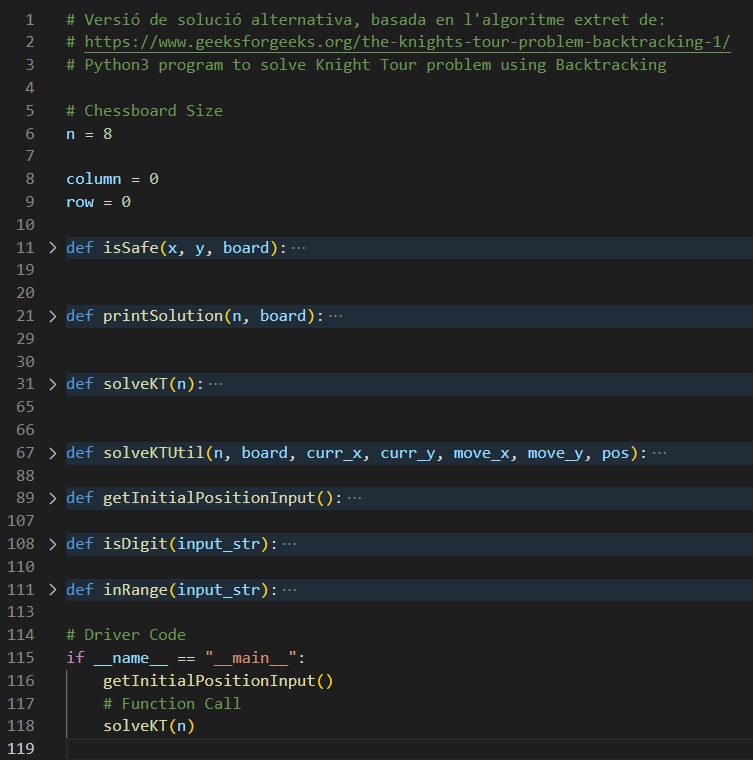Screen dimensions: 753x760
Task: Unfold the solveKTUtil function definition
Action: click(52, 453)
